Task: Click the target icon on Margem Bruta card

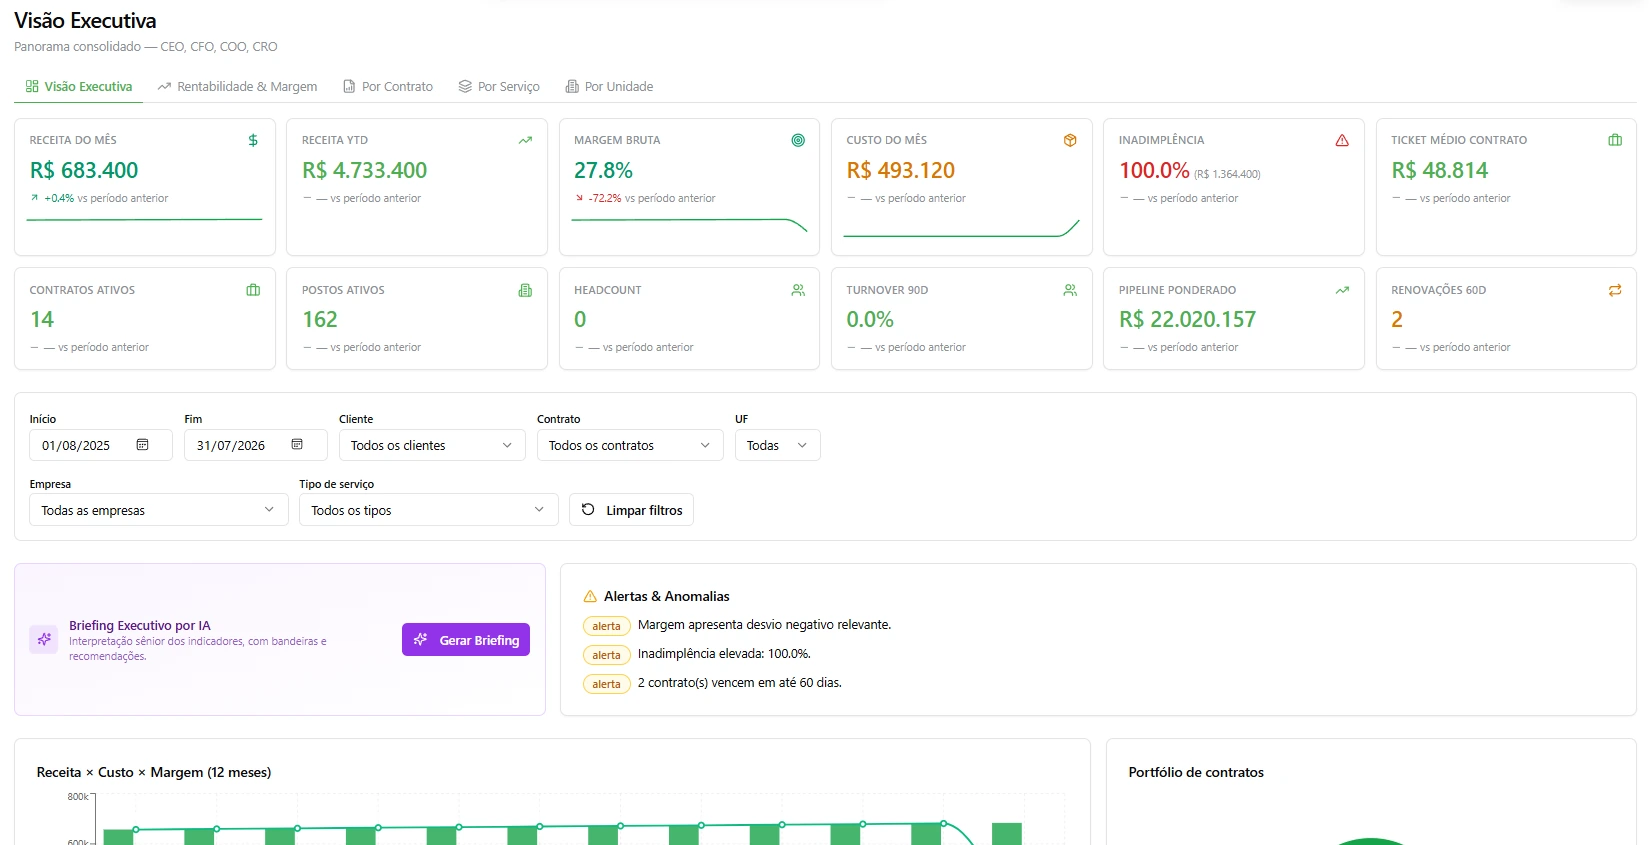Action: (798, 140)
